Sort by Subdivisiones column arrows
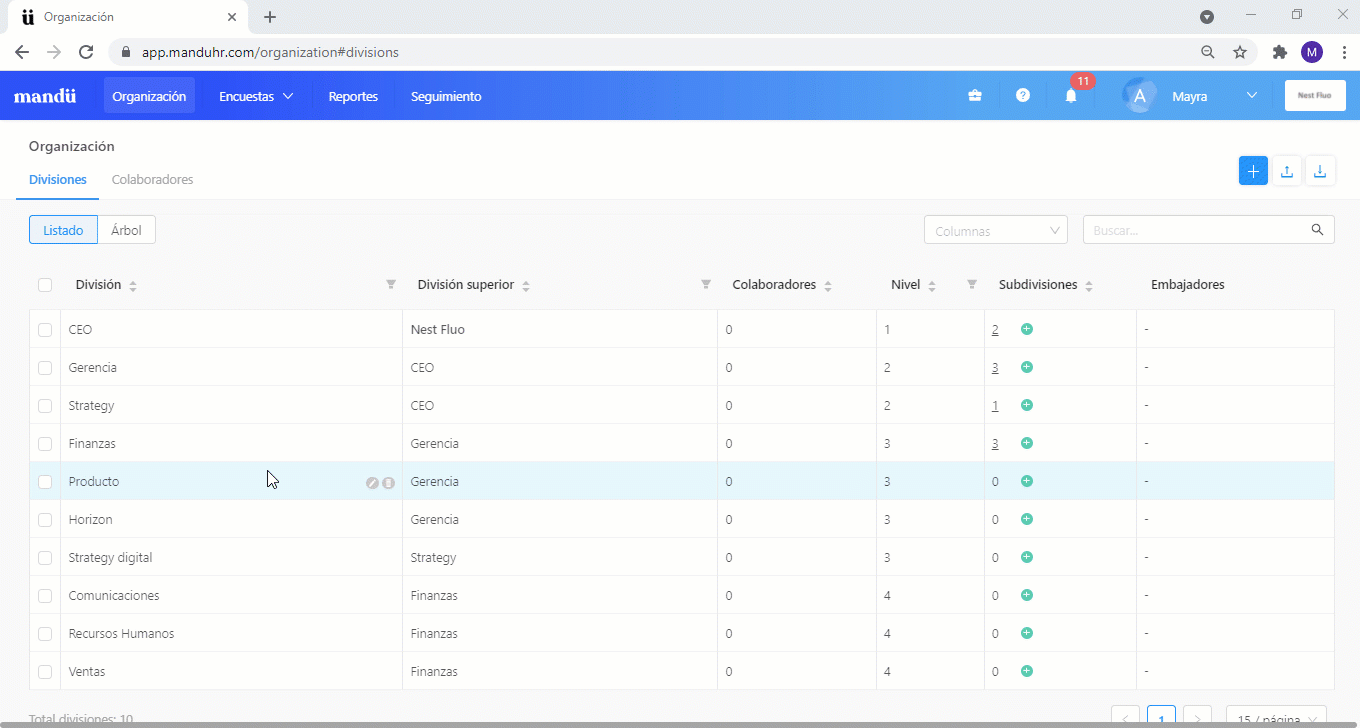The height and width of the screenshot is (728, 1360). (x=1089, y=286)
